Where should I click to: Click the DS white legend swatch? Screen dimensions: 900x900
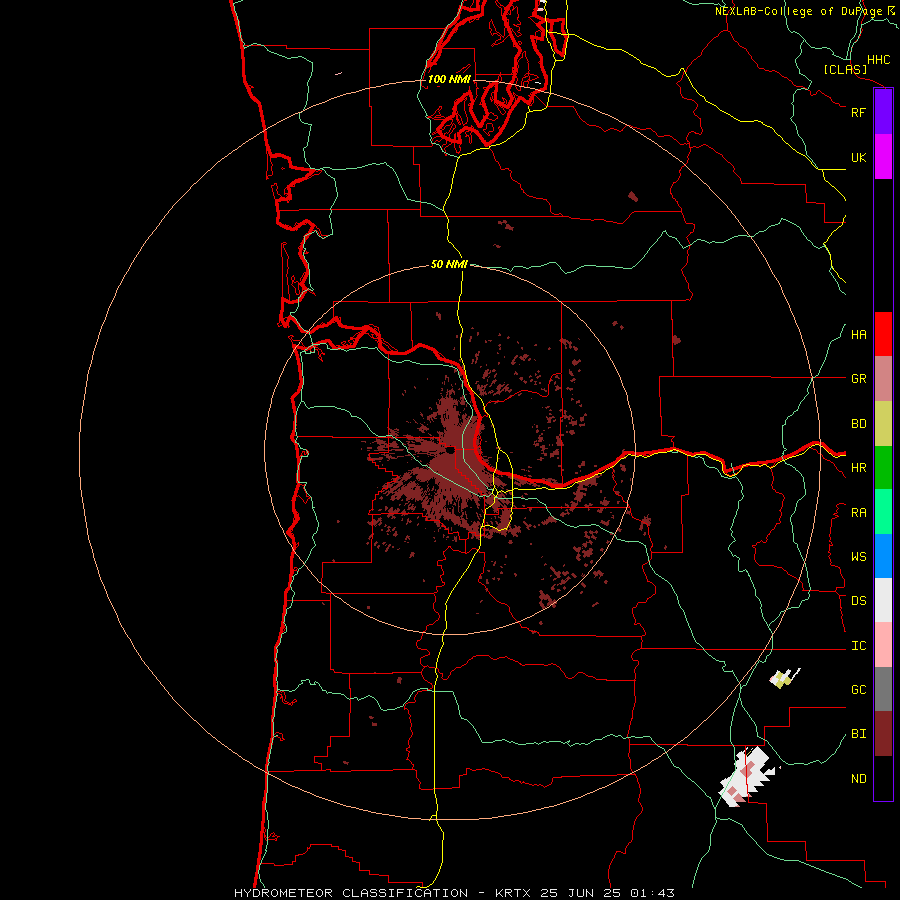pyautogui.click(x=883, y=600)
